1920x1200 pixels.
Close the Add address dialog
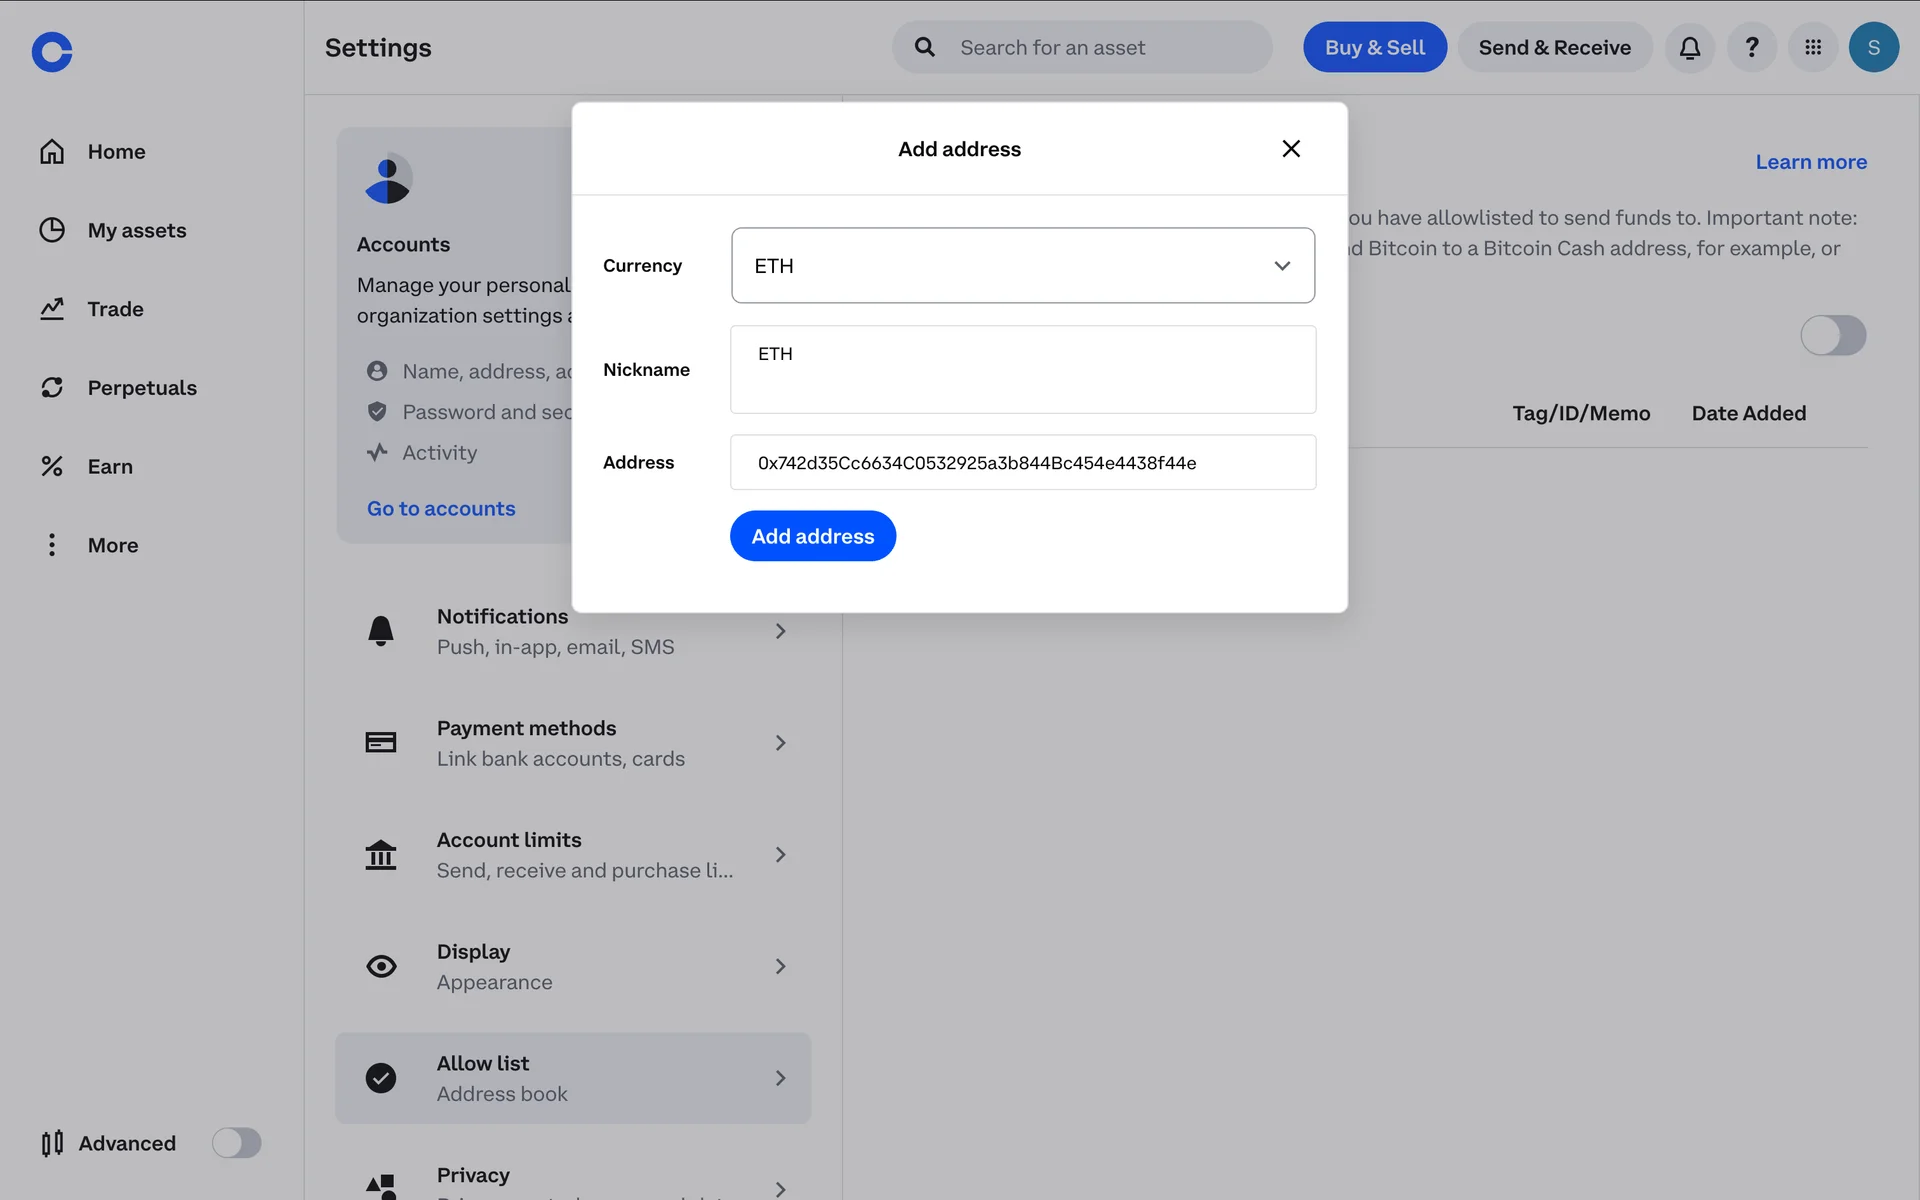tap(1291, 149)
